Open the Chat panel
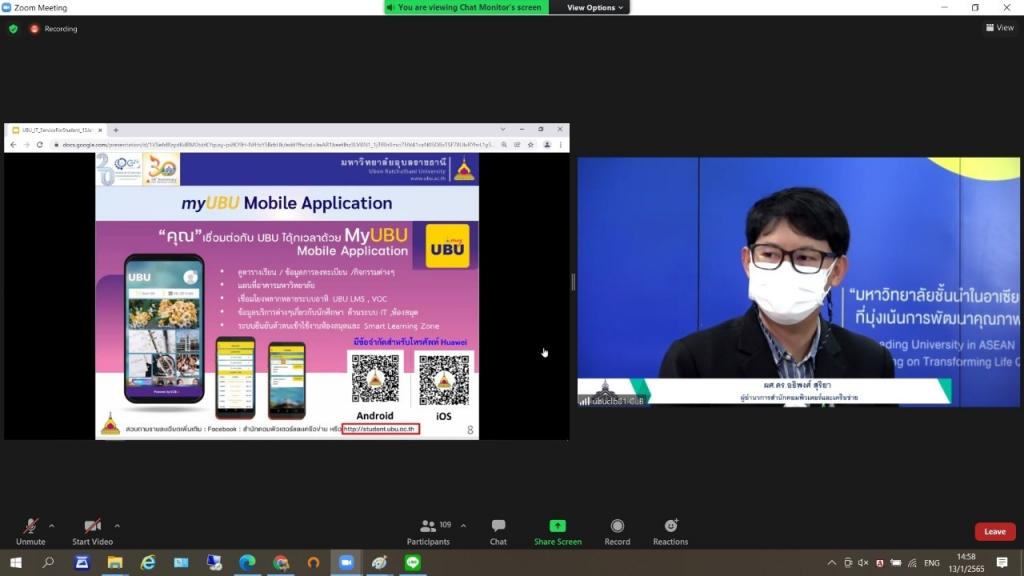 (498, 532)
